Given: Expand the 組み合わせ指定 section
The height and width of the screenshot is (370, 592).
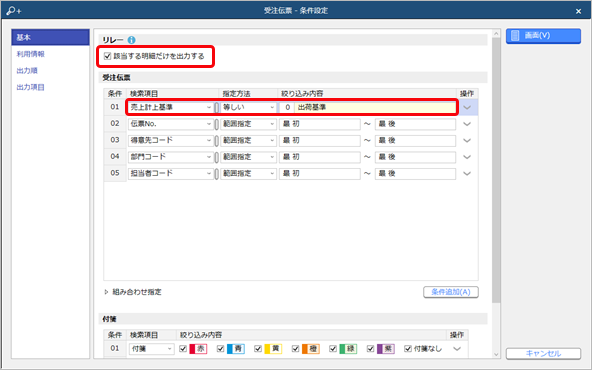Looking at the screenshot, I should (106, 292).
